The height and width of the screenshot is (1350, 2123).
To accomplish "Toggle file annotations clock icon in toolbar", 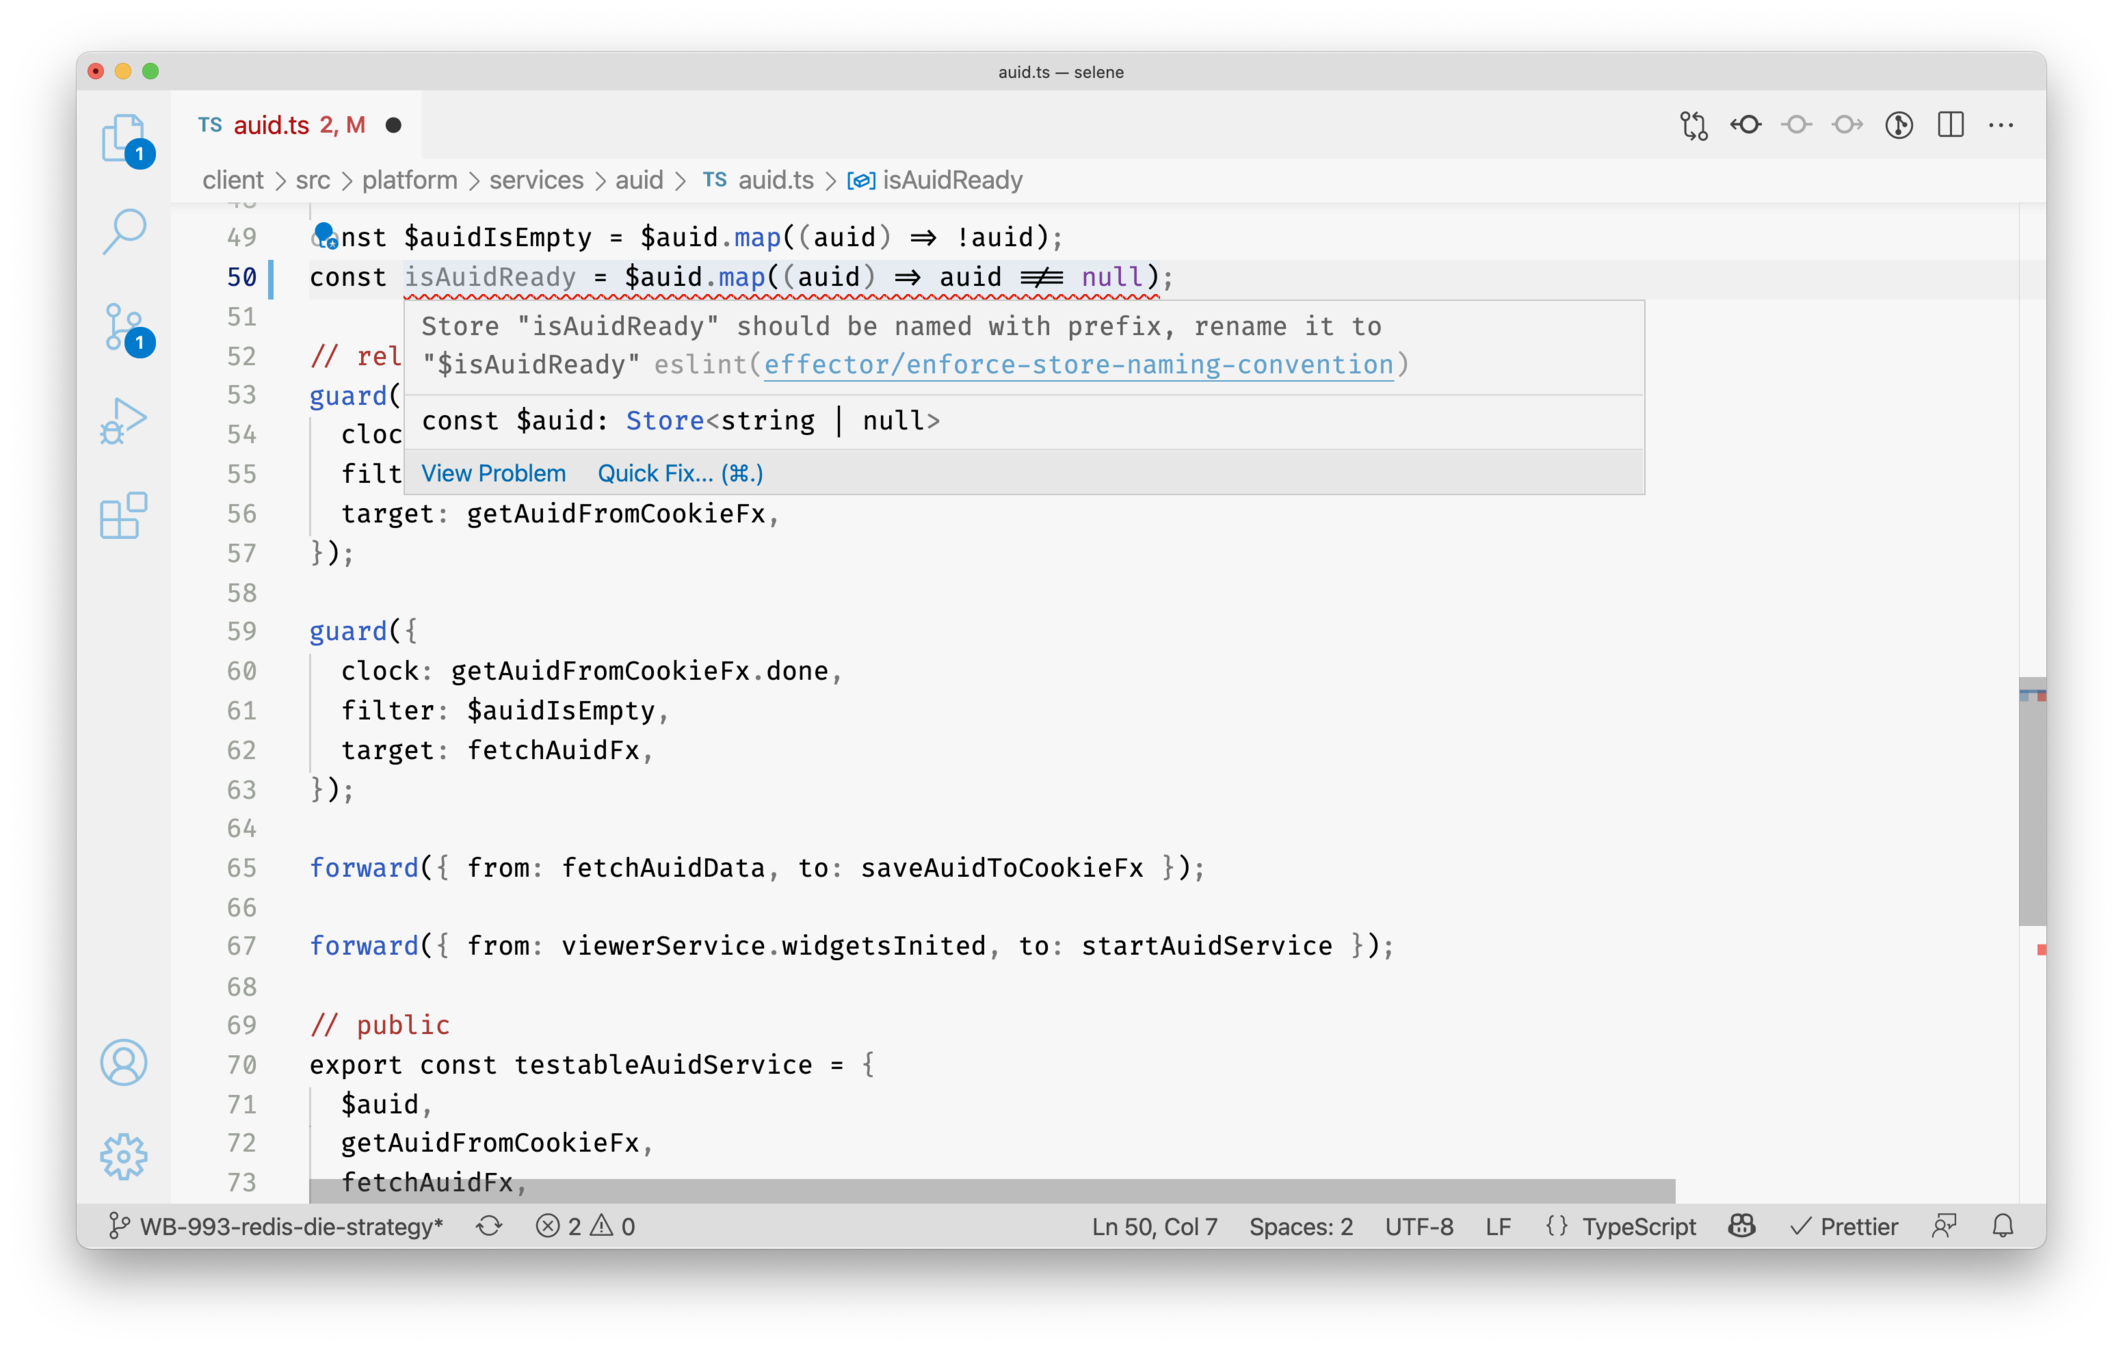I will [1899, 125].
